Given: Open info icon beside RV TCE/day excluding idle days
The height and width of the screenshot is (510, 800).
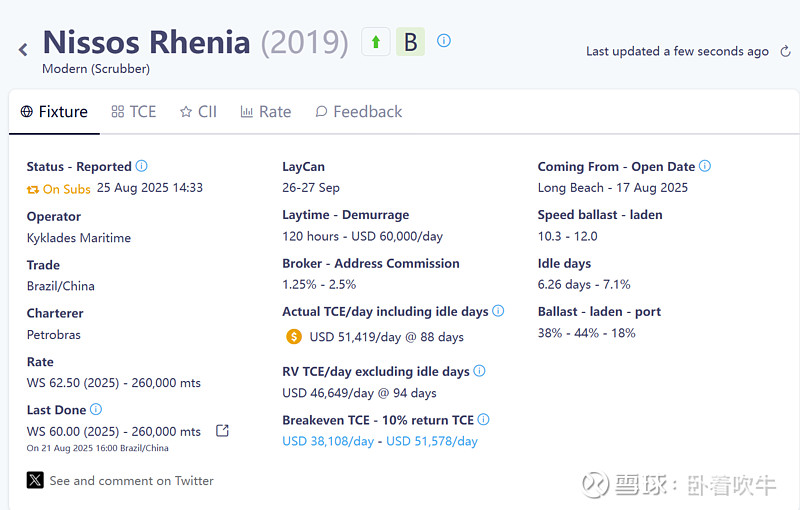Looking at the screenshot, I should pos(479,371).
